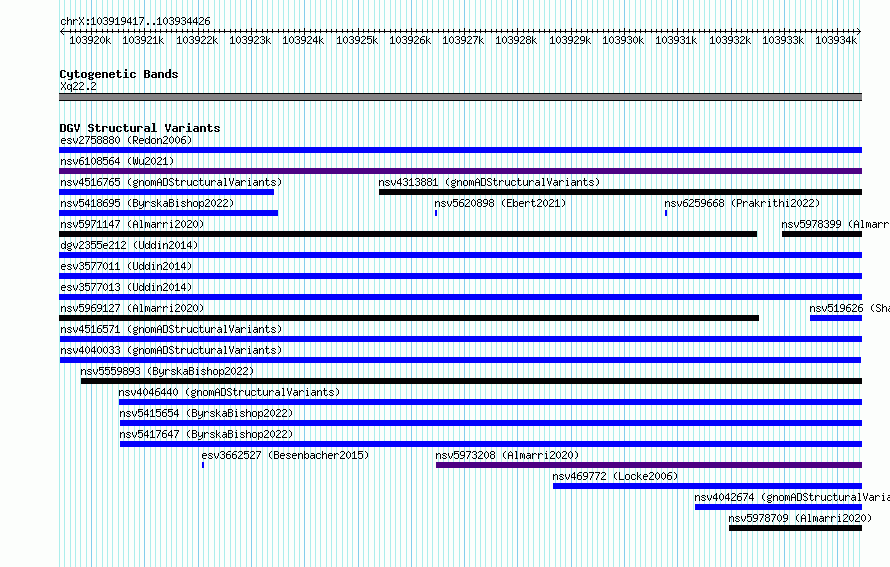Image resolution: width=890 pixels, height=567 pixels.
Task: Click the nsv4046440 (gnomADStructuralVariants) label
Action: click(229, 392)
